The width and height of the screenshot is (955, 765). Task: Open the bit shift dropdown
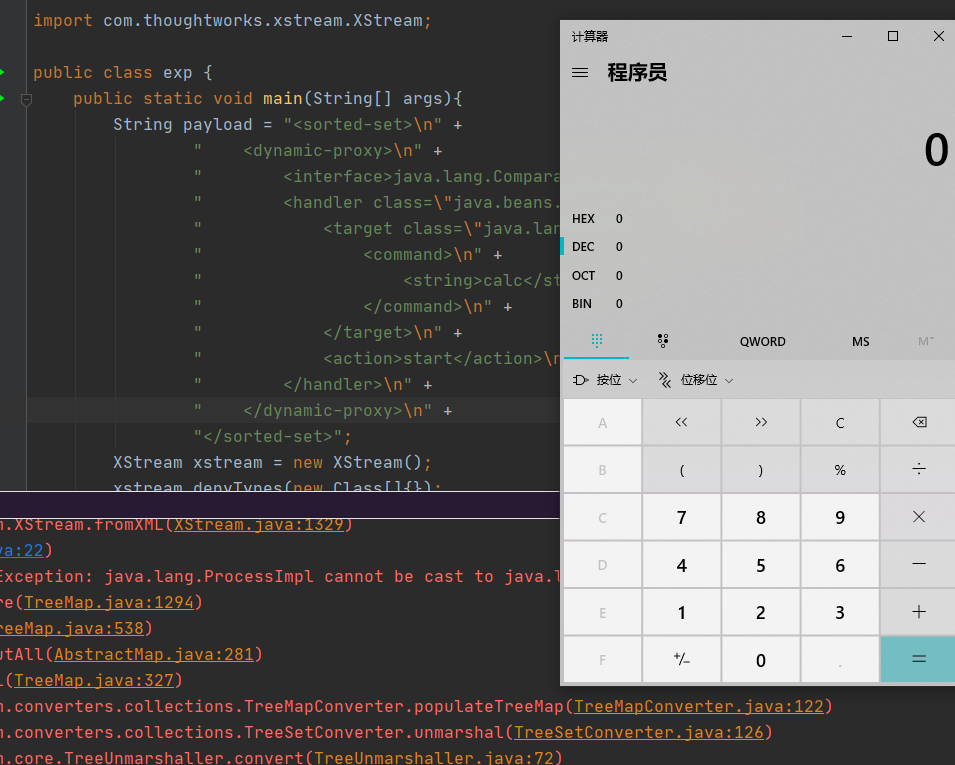(696, 380)
